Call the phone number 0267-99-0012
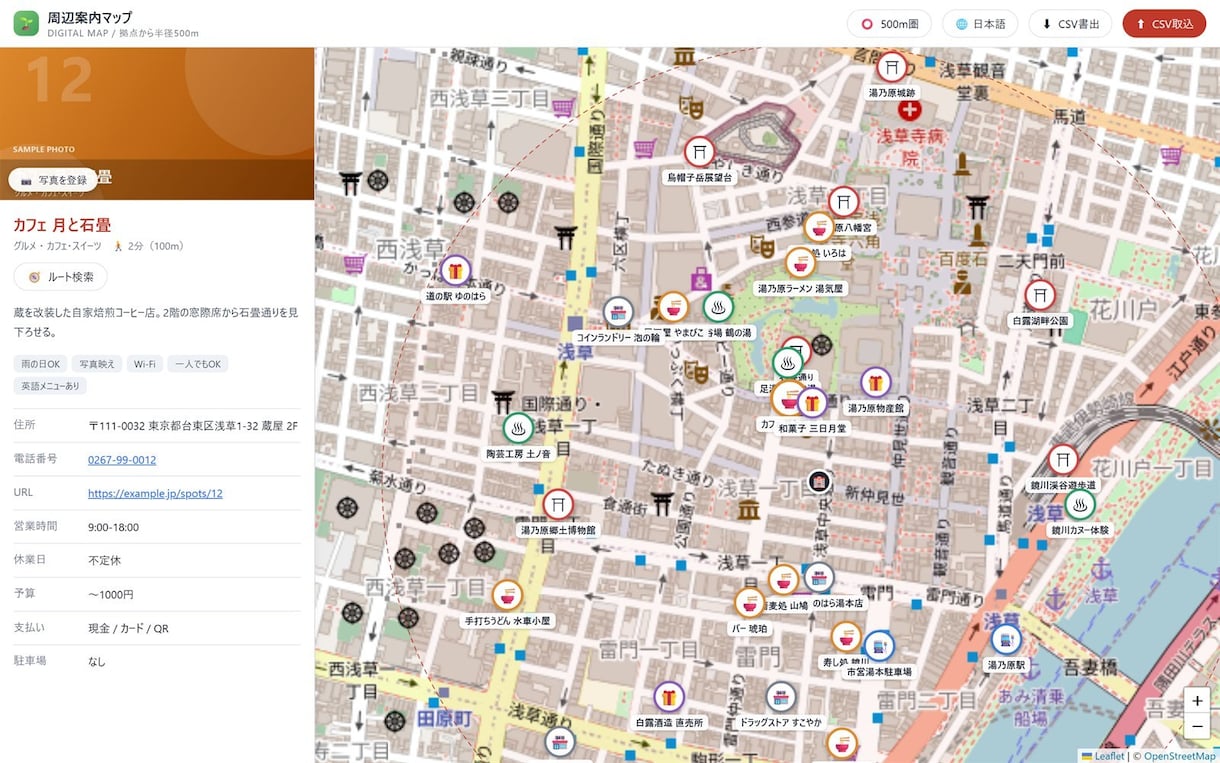Screen dimensions: 1220x763 [122, 460]
